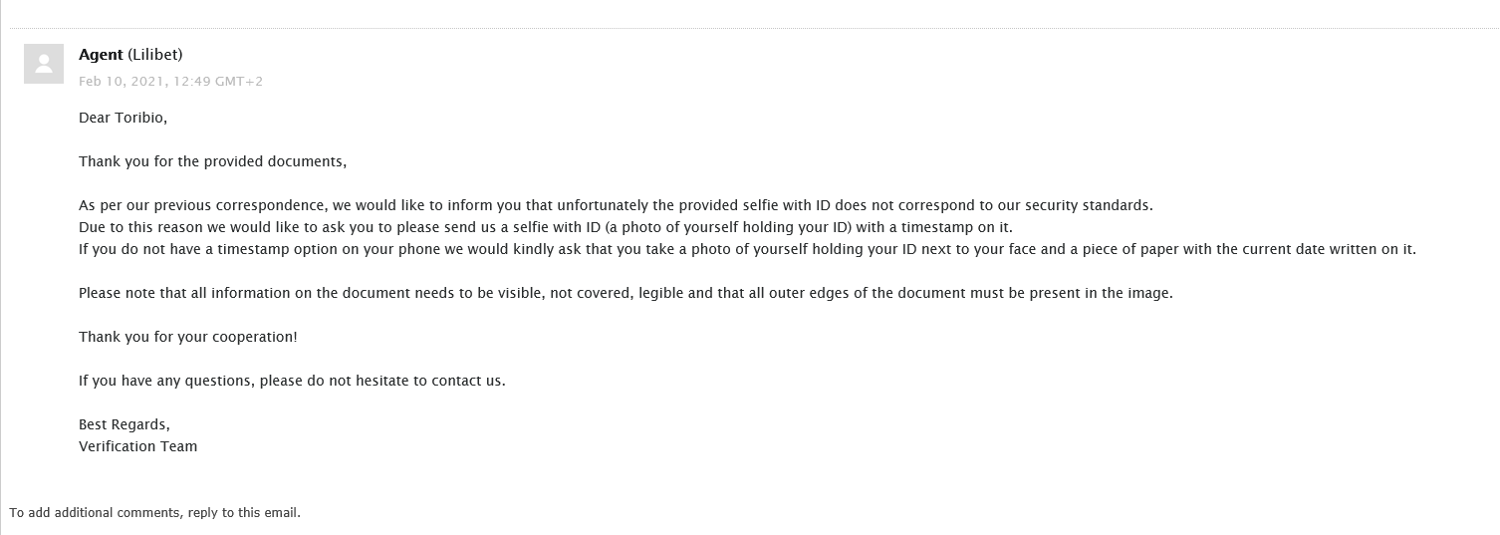Image resolution: width=1500 pixels, height=535 pixels.
Task: Click the "If you have any questions" line
Action: pos(292,381)
